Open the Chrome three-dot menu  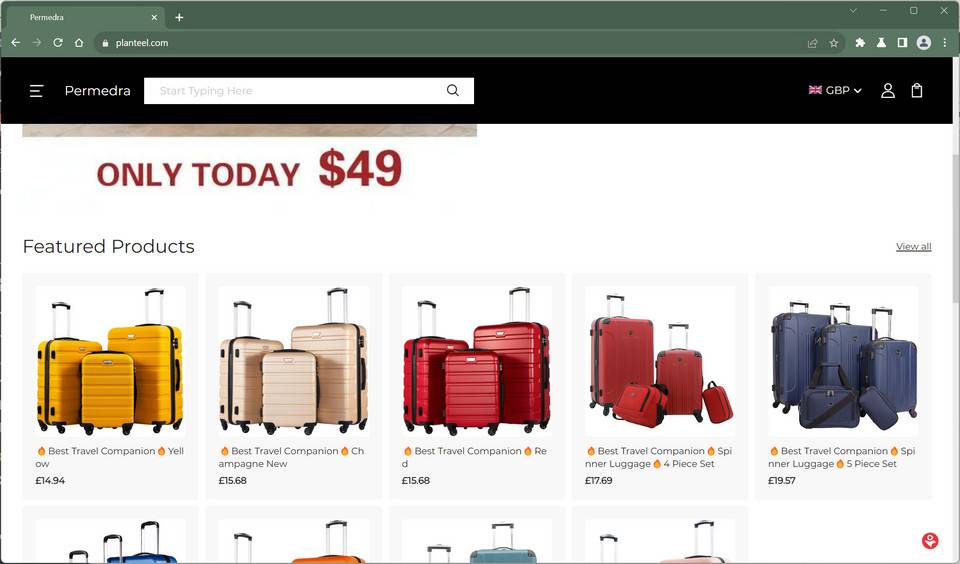point(945,43)
